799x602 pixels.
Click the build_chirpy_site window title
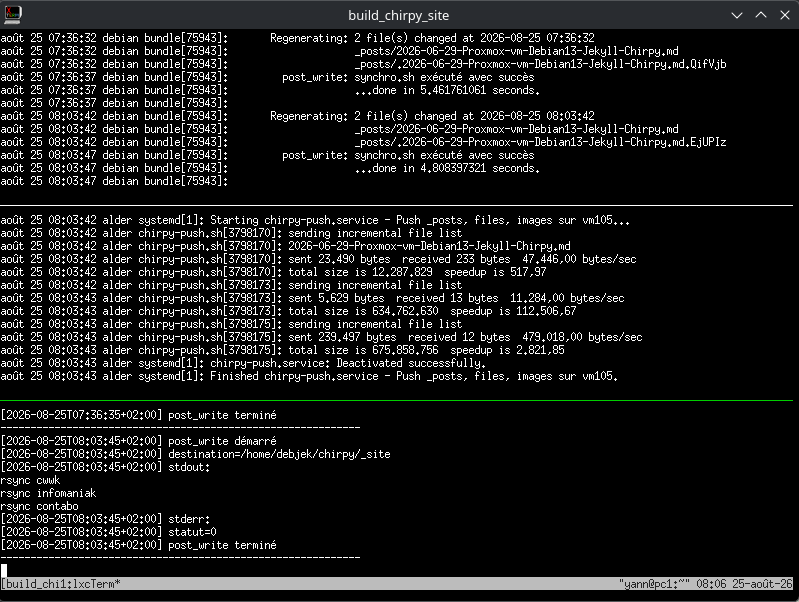pyautogui.click(x=398, y=15)
